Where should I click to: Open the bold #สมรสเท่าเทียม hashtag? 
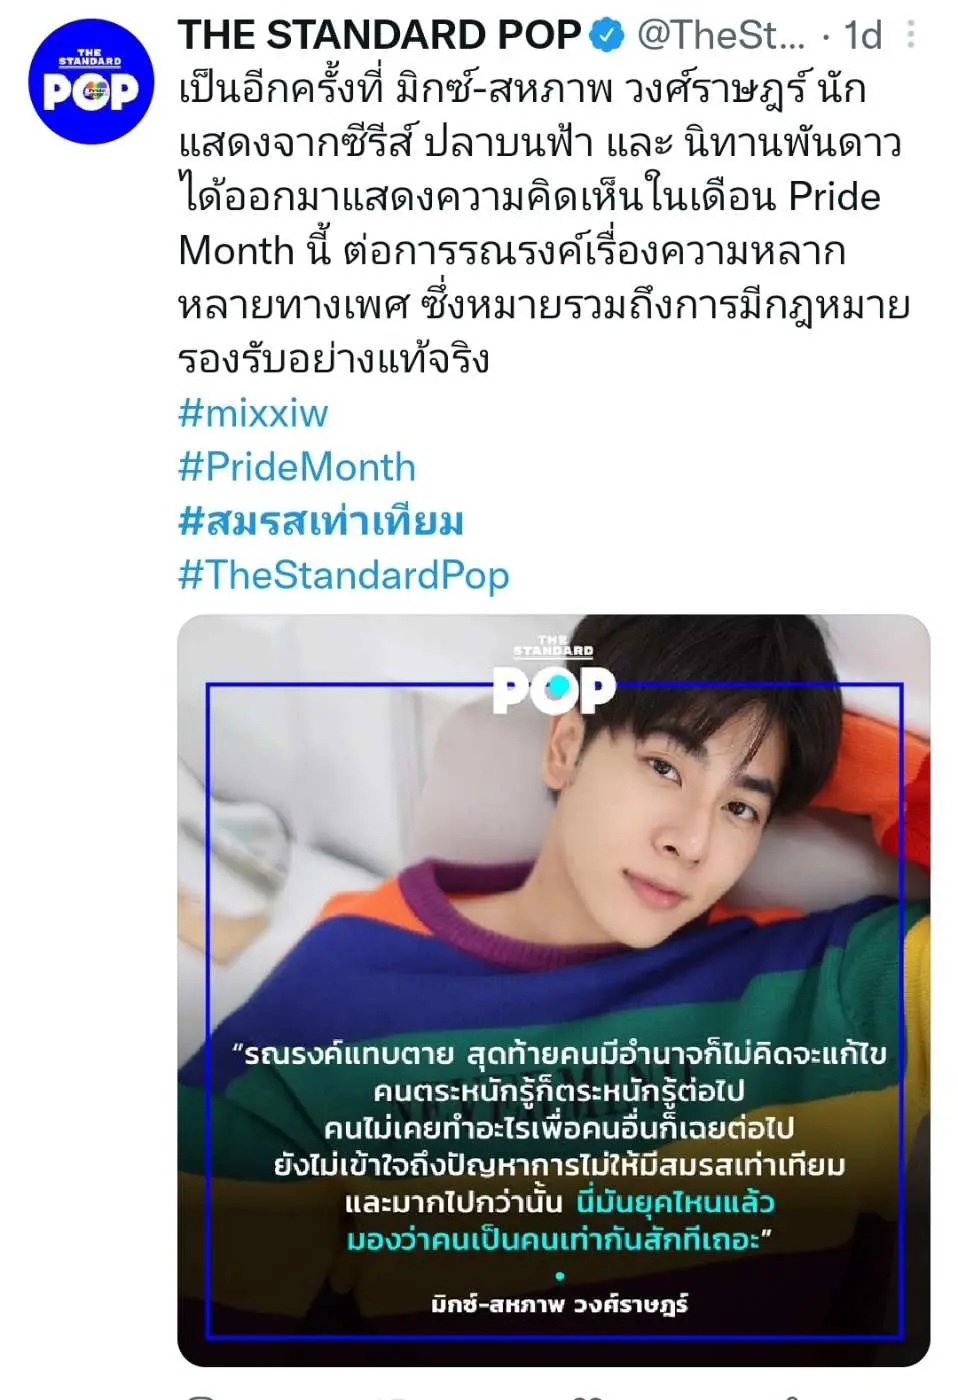[x=321, y=521]
